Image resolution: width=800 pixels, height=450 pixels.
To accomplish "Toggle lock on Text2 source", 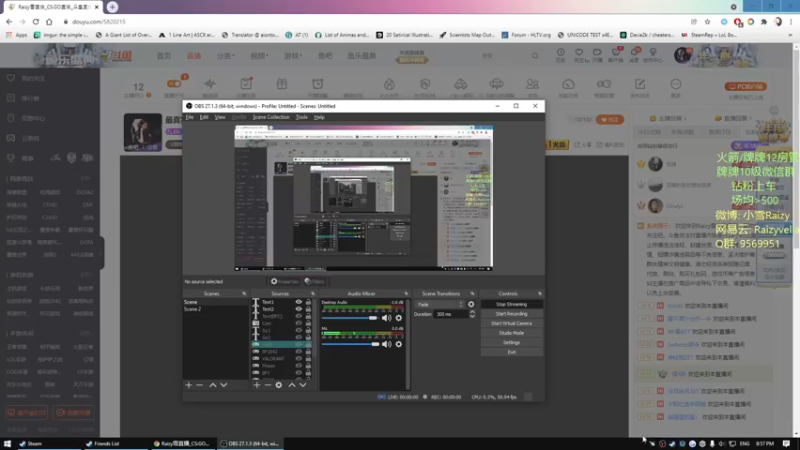I will 308,309.
